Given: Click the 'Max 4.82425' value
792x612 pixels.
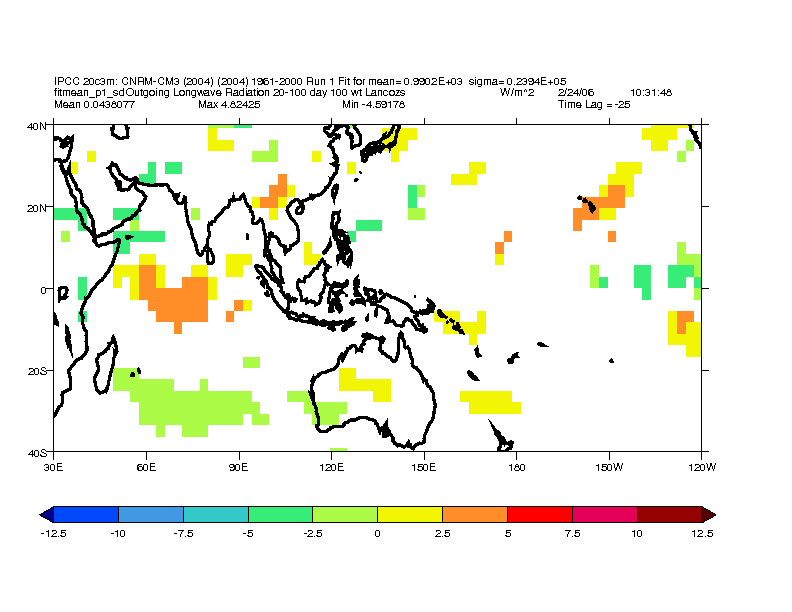Looking at the screenshot, I should click(x=229, y=105).
